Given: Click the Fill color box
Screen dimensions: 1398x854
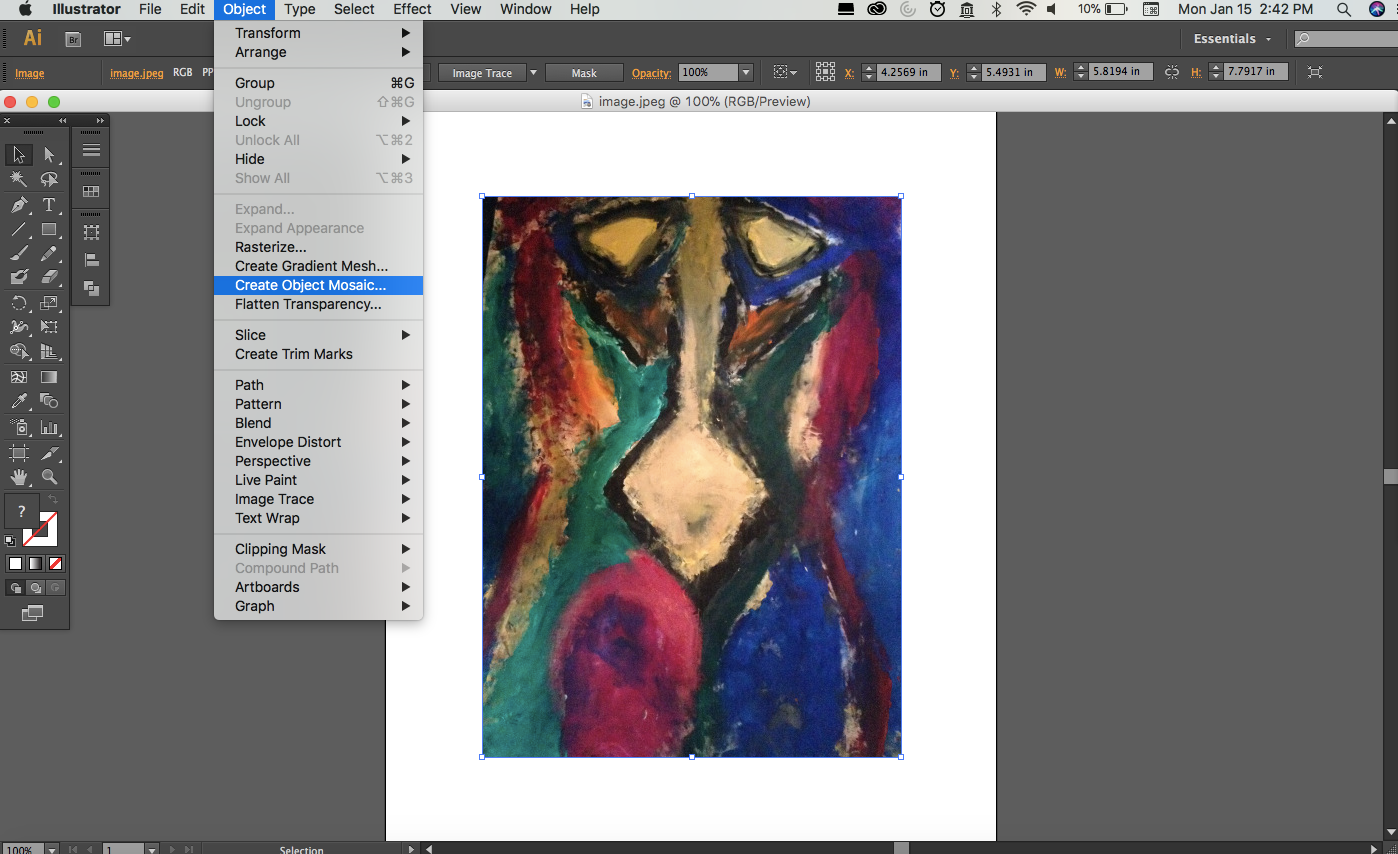Looking at the screenshot, I should click(x=22, y=510).
